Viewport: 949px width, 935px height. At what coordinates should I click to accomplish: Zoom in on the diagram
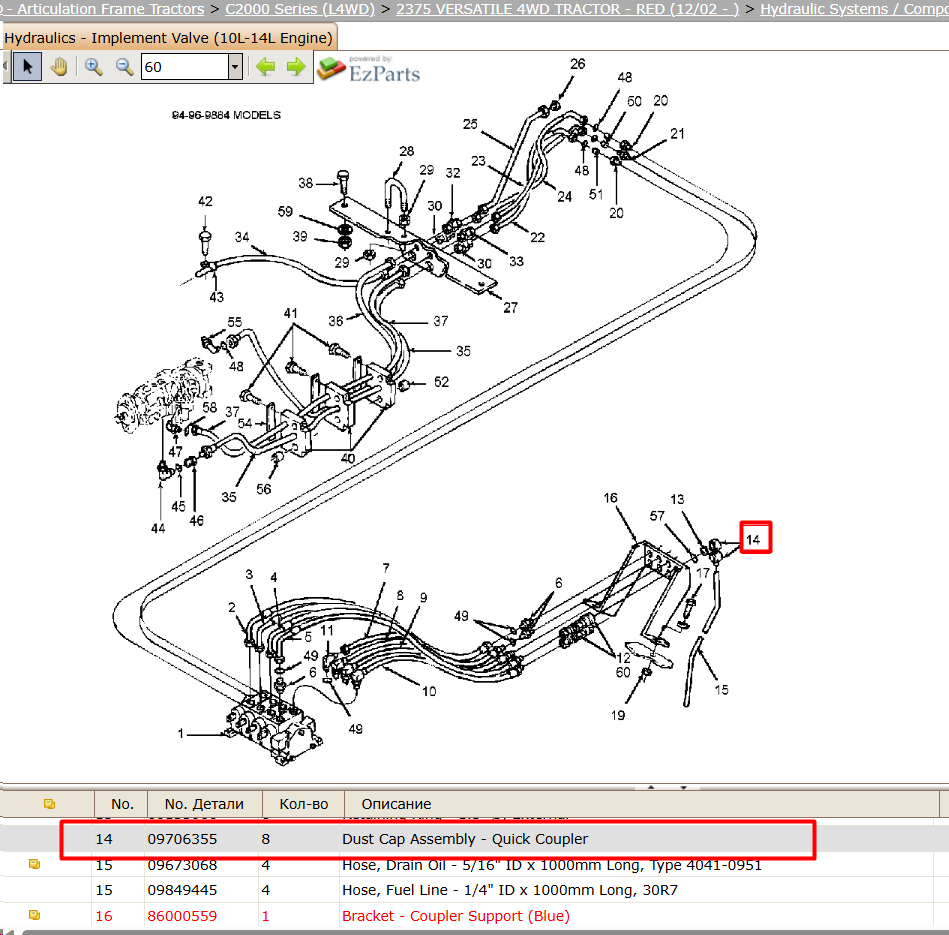93,67
